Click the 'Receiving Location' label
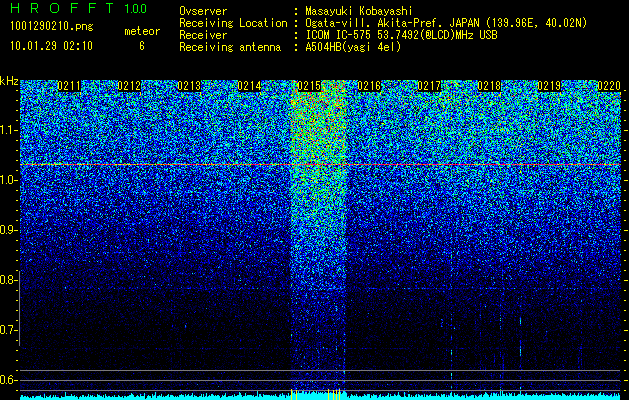The height and width of the screenshot is (400, 629). tap(233, 23)
